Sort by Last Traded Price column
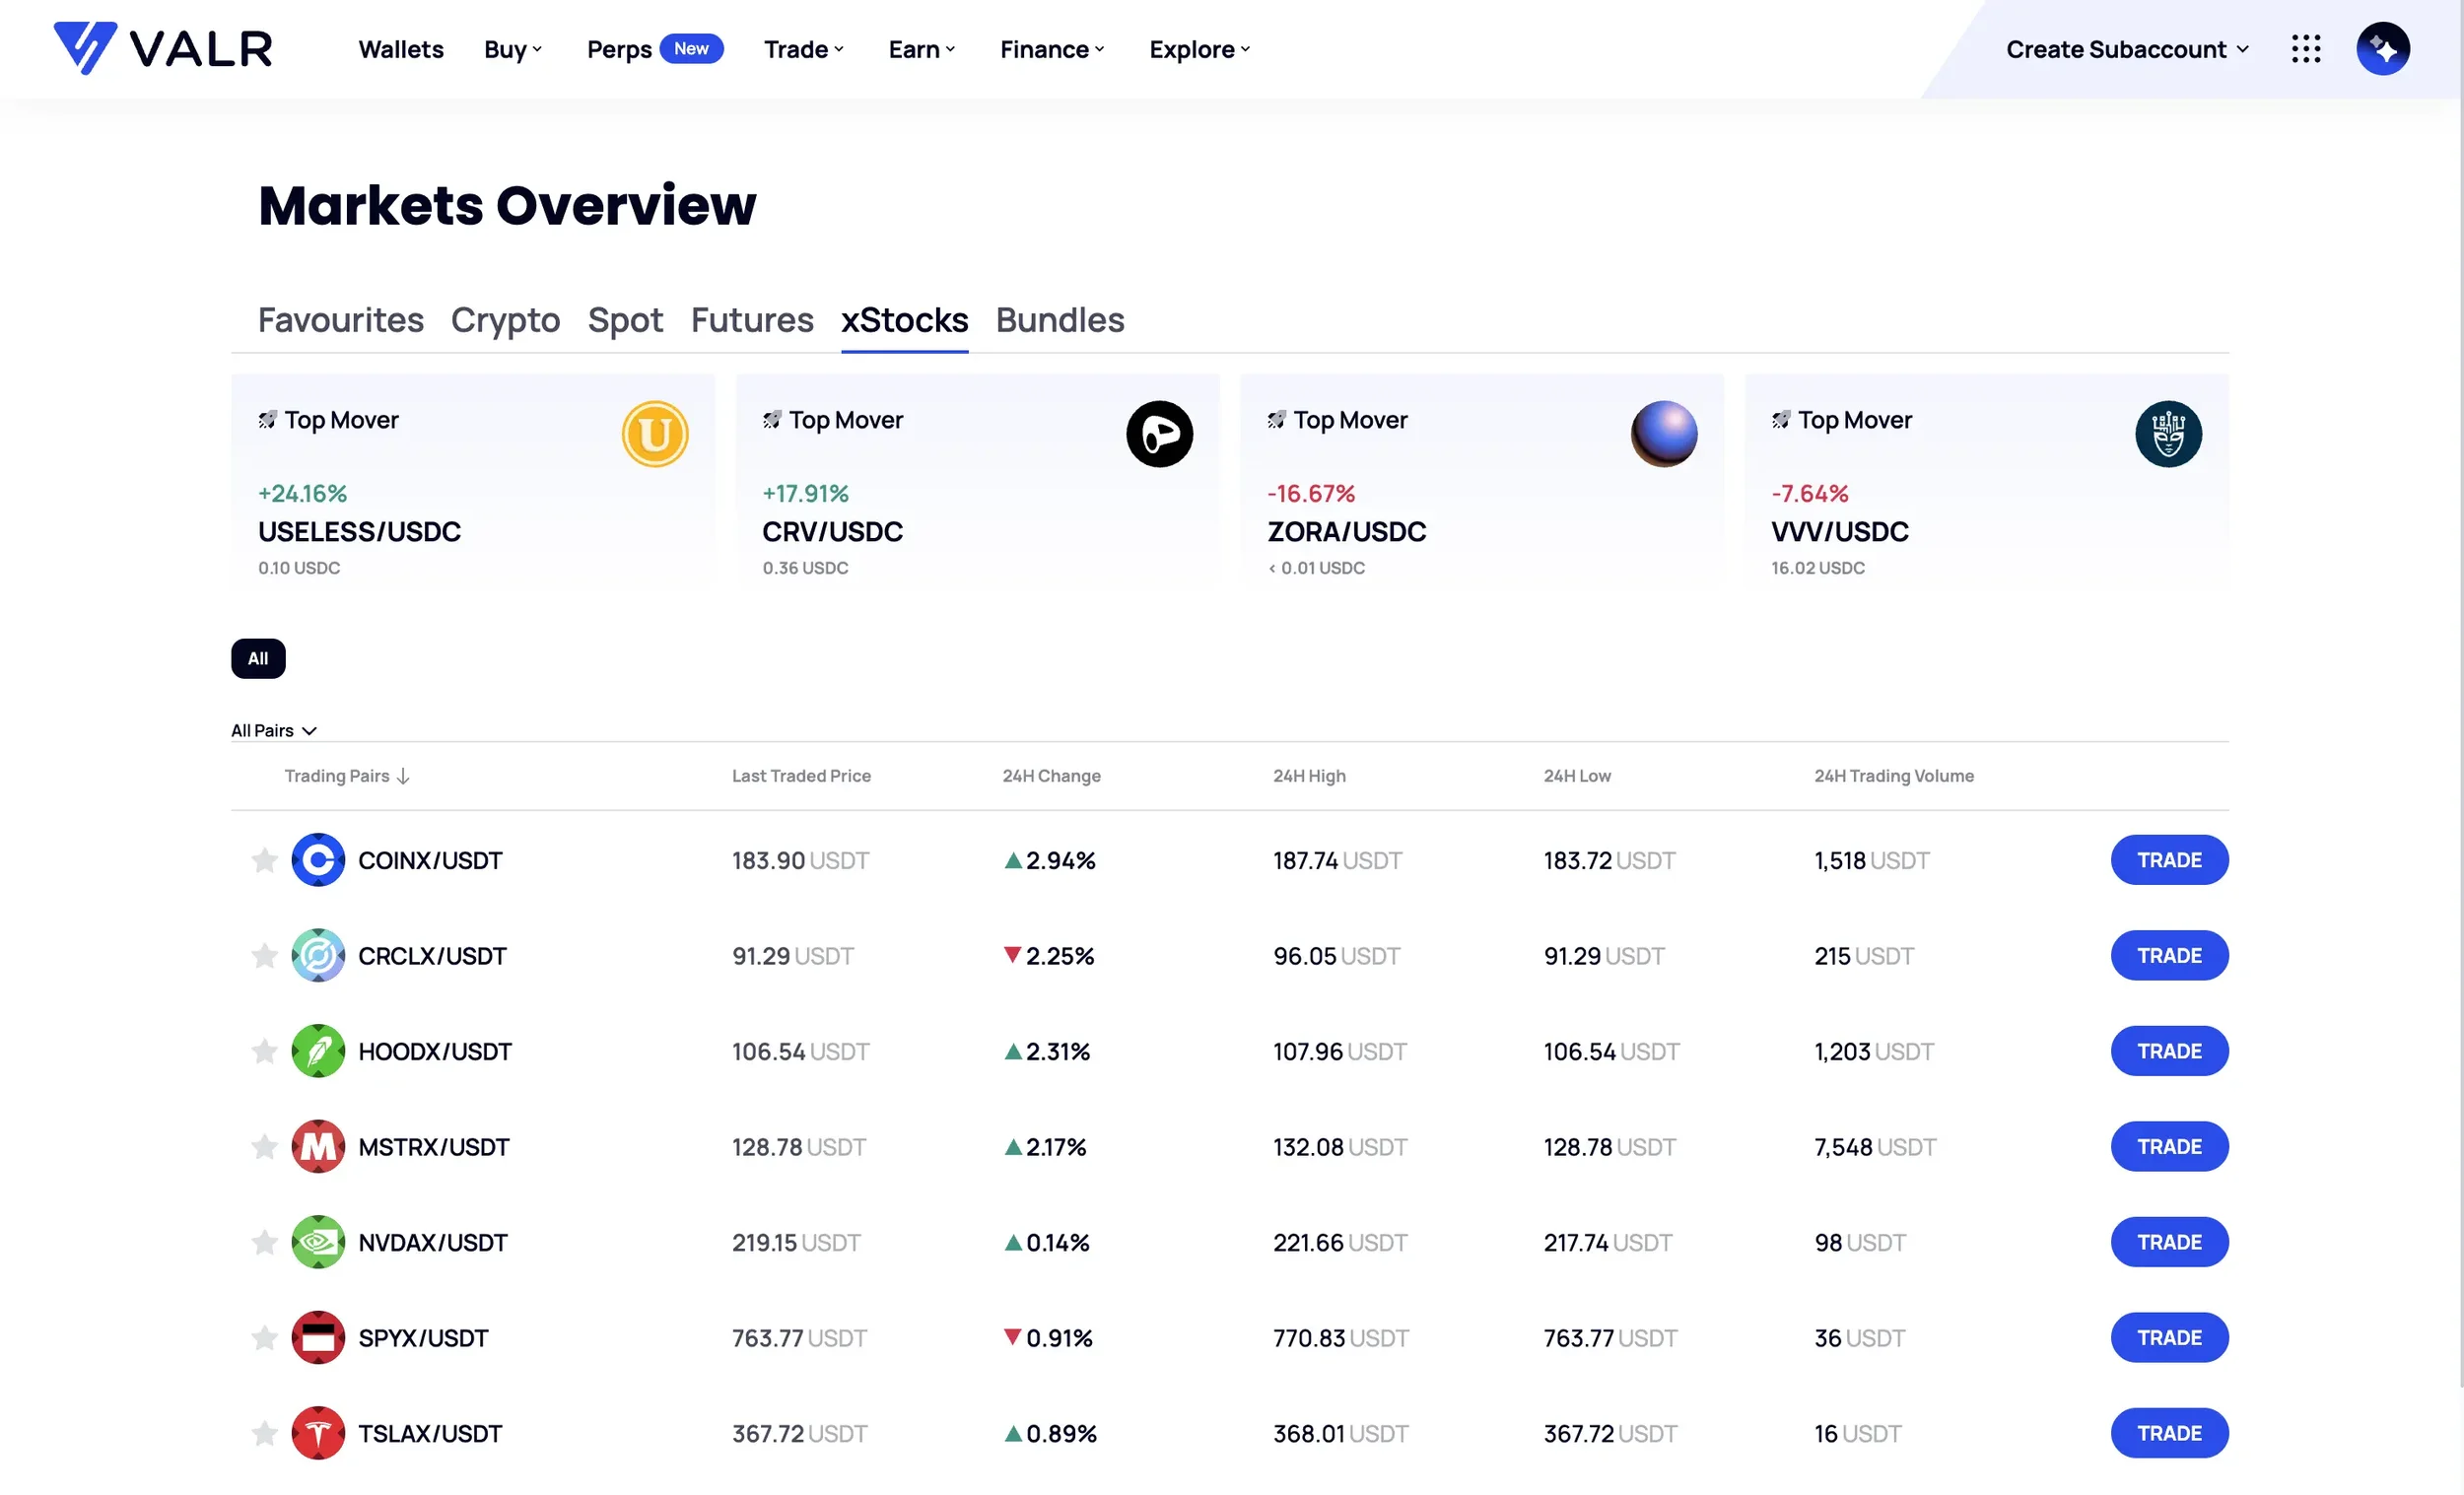Viewport: 2464px width, 1495px height. (801, 776)
